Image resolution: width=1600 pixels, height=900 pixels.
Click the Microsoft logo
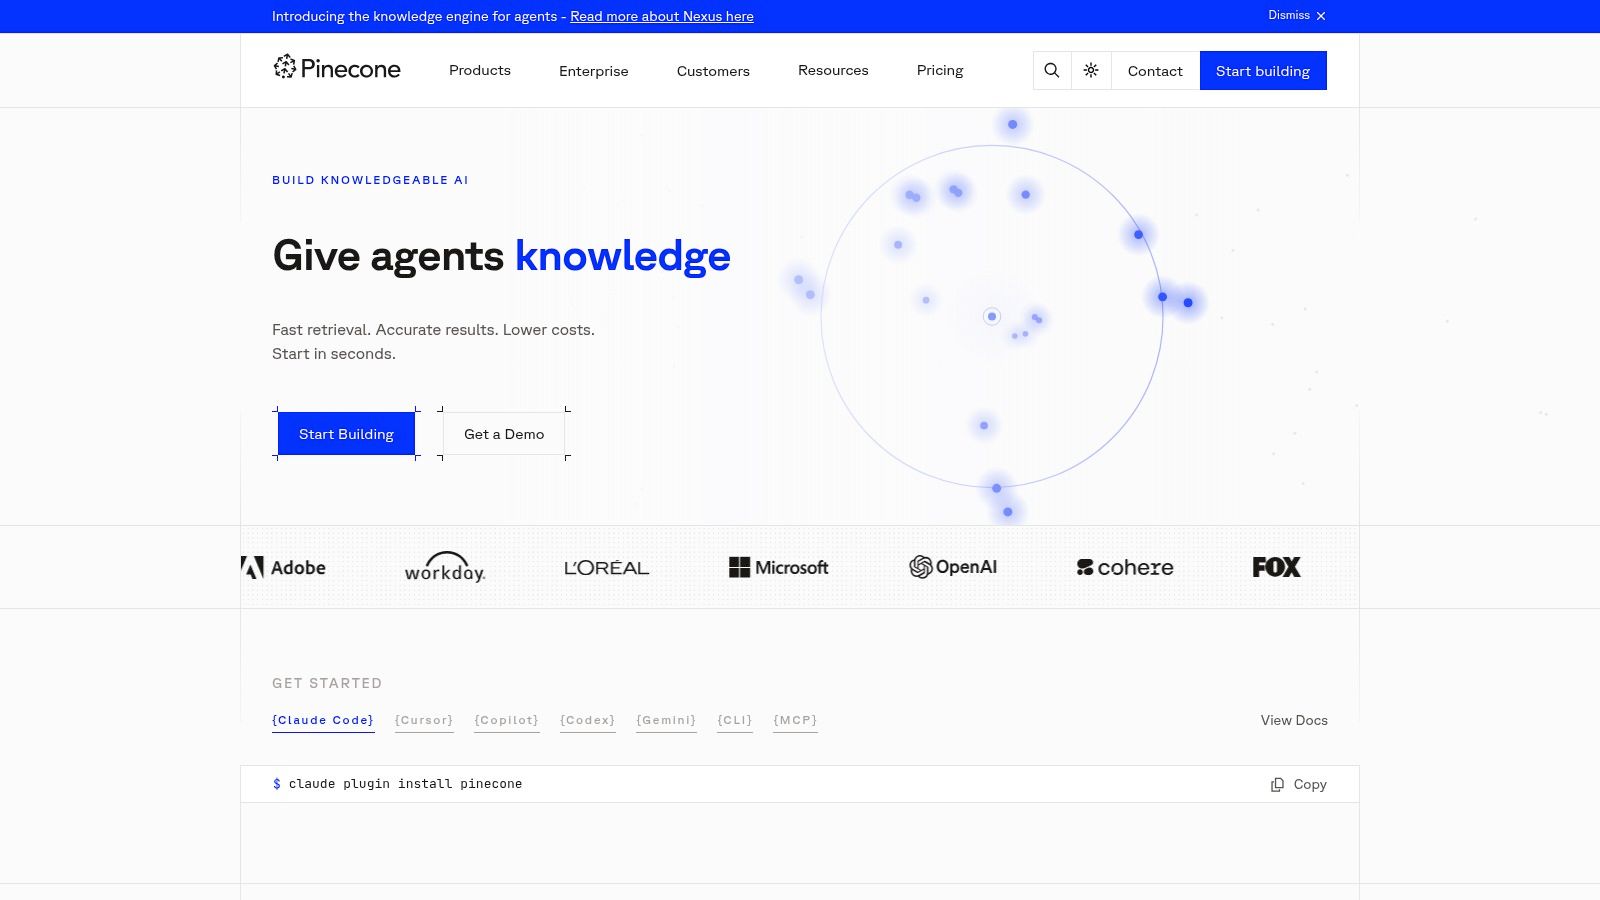(779, 567)
